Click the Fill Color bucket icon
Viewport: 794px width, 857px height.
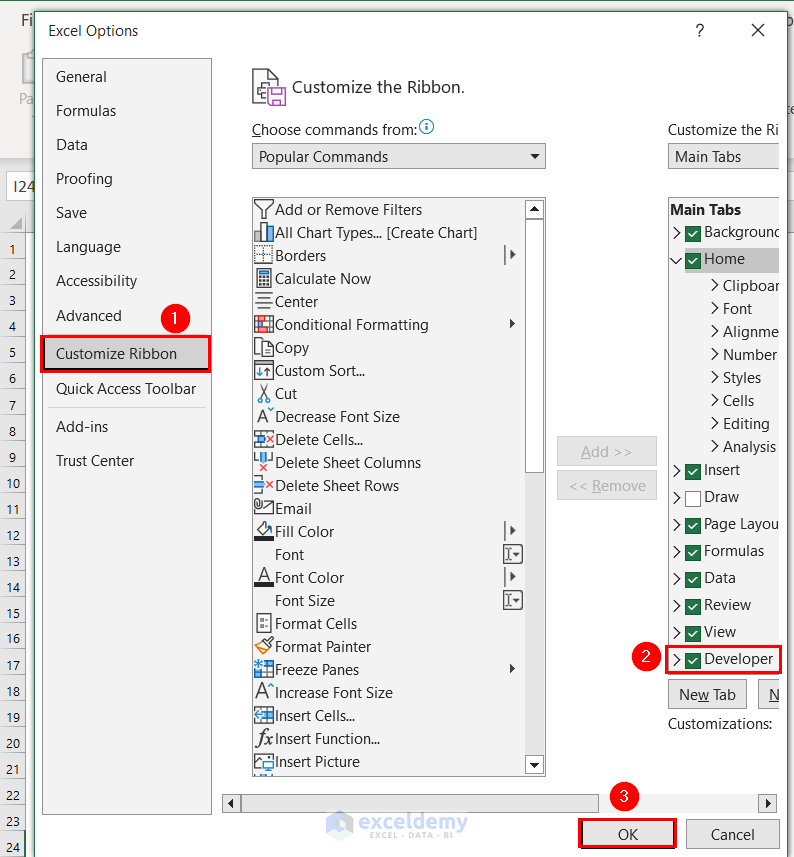coord(264,531)
